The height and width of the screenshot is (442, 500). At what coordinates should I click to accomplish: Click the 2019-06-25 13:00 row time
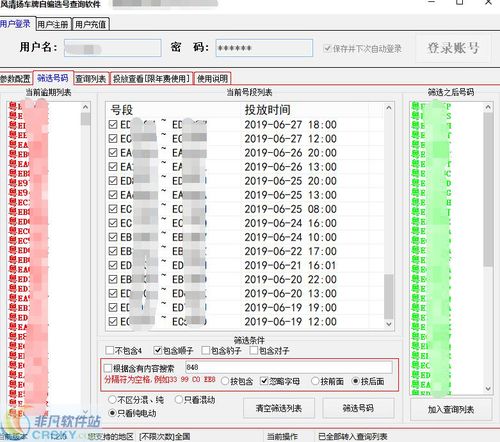(x=291, y=195)
